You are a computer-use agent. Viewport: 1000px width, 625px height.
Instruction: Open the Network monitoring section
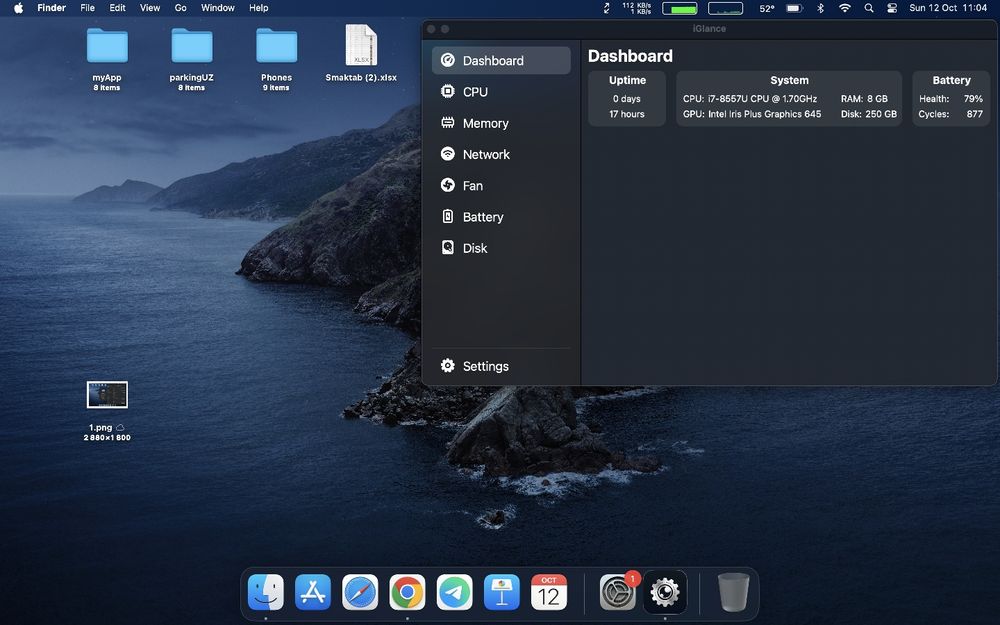pyautogui.click(x=486, y=154)
